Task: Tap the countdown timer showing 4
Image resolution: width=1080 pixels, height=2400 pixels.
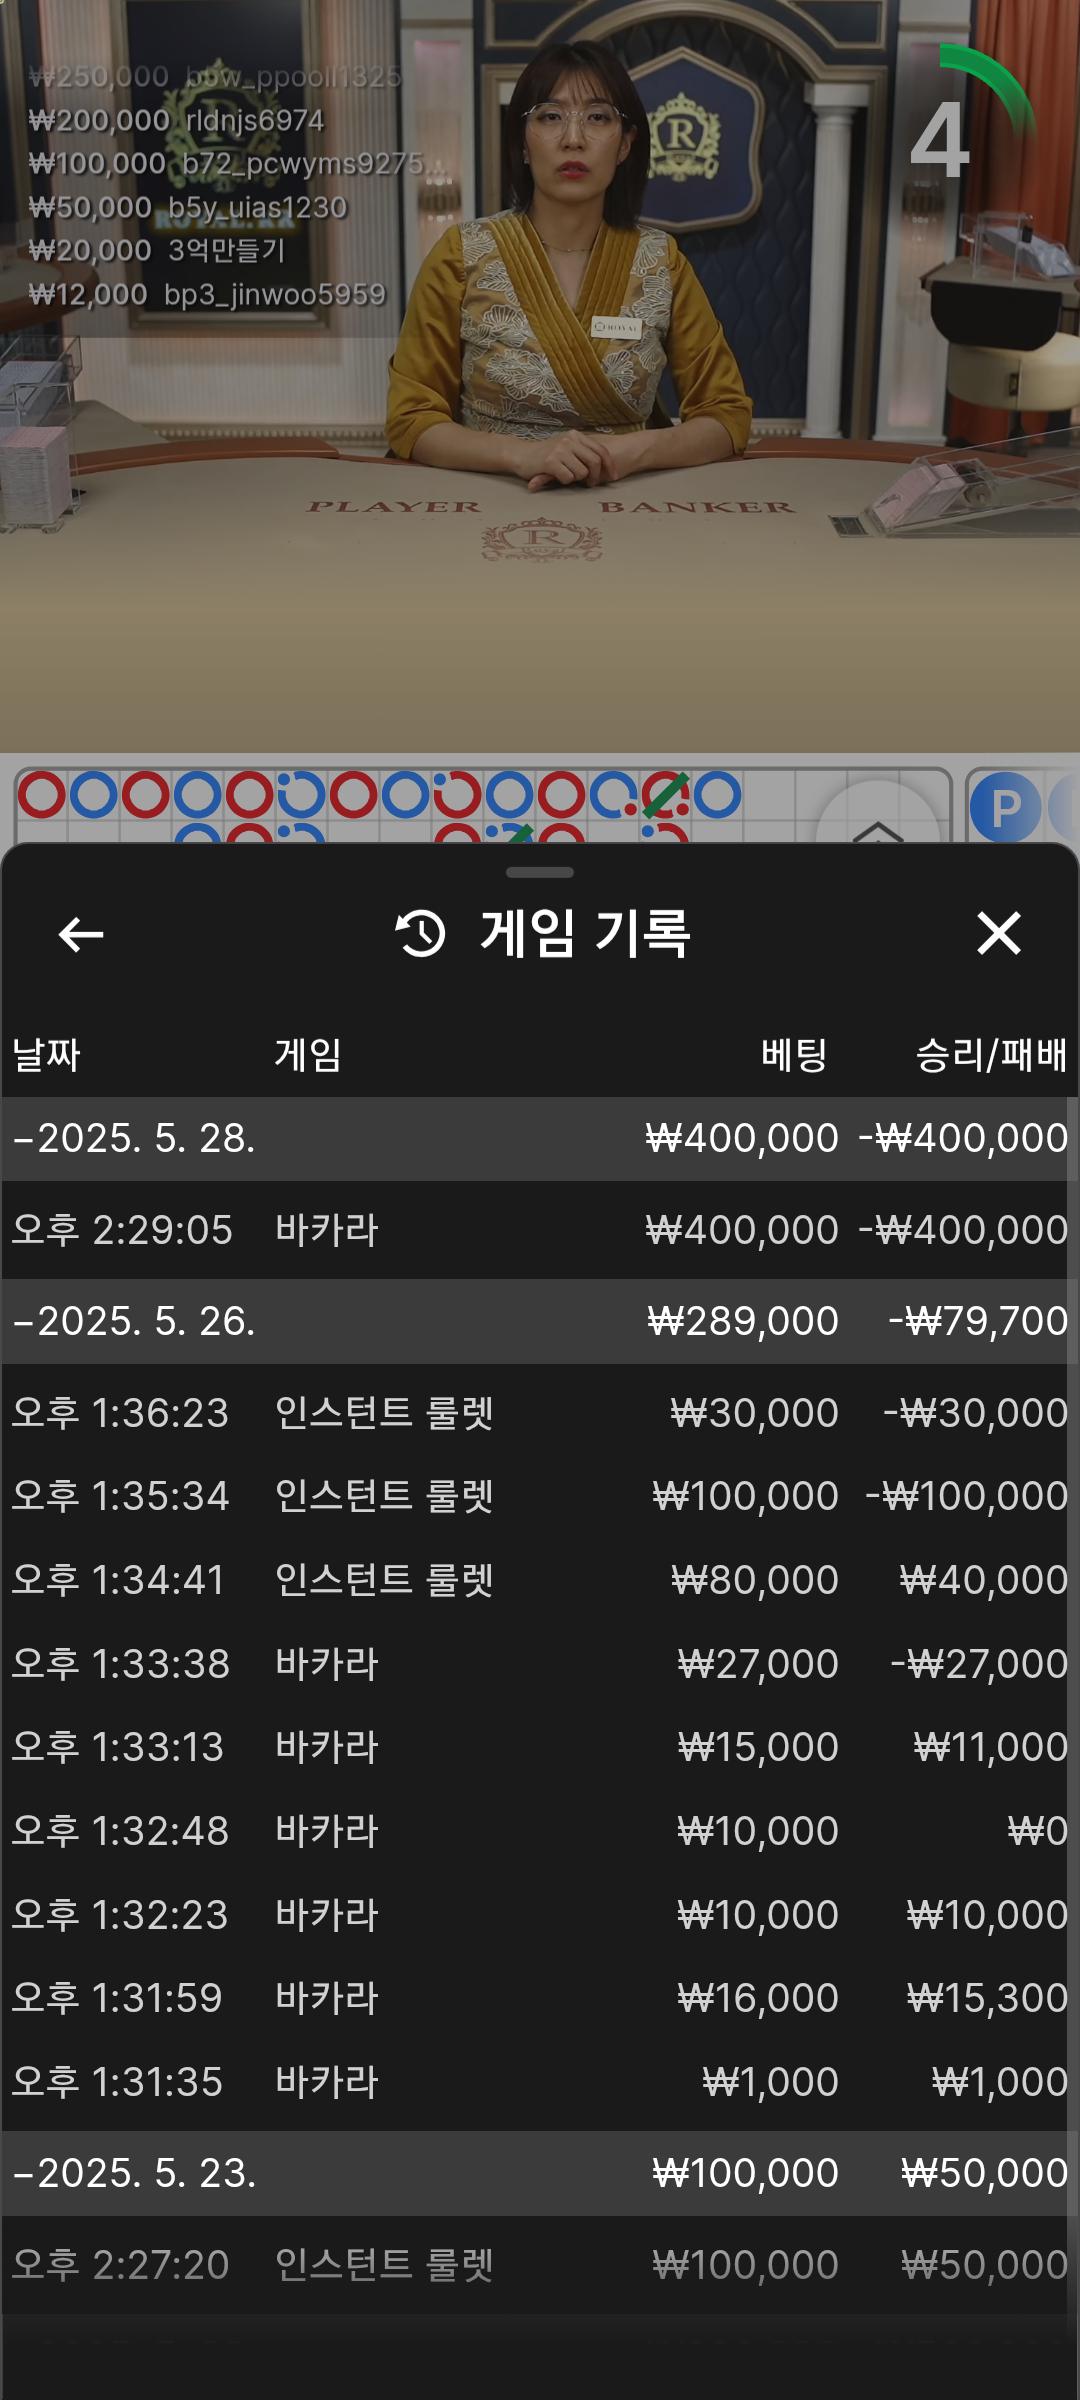Action: pyautogui.click(x=940, y=140)
